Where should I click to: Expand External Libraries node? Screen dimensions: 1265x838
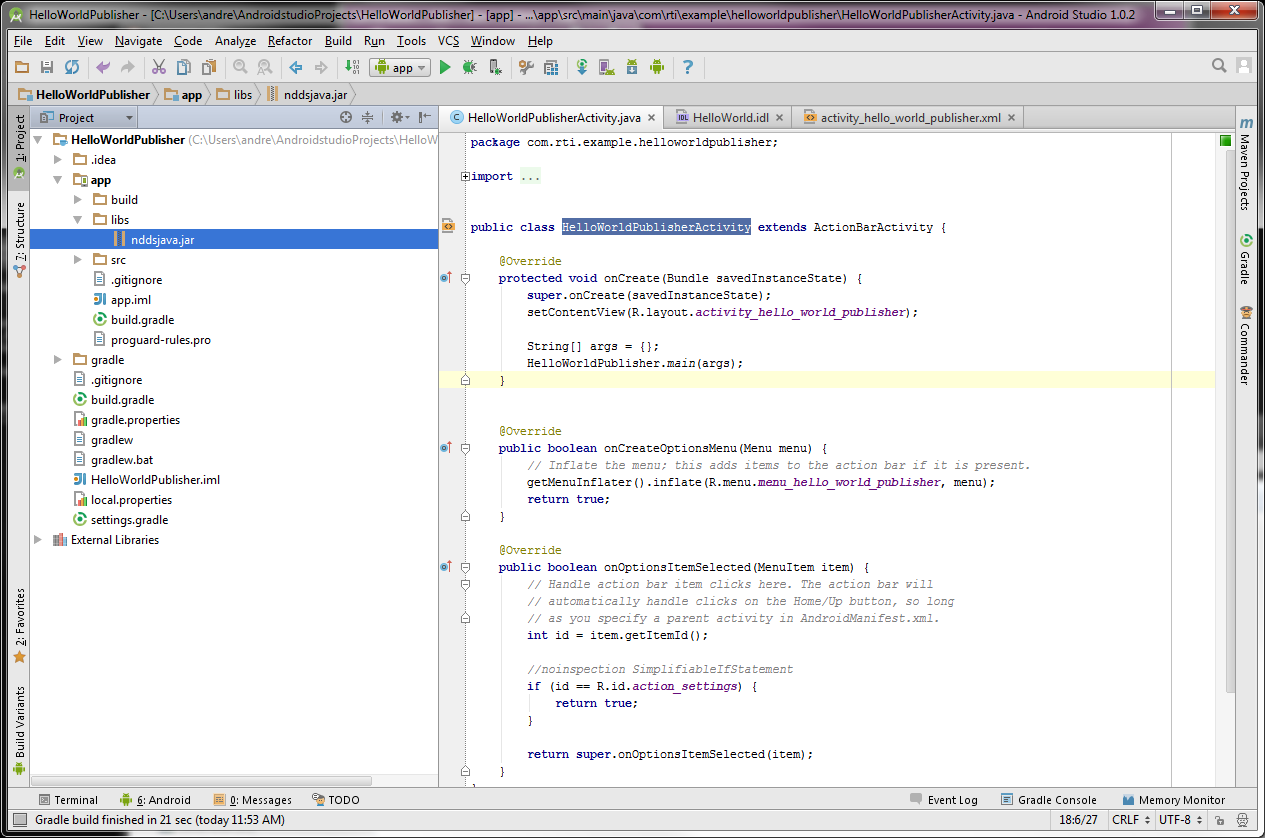coord(38,540)
